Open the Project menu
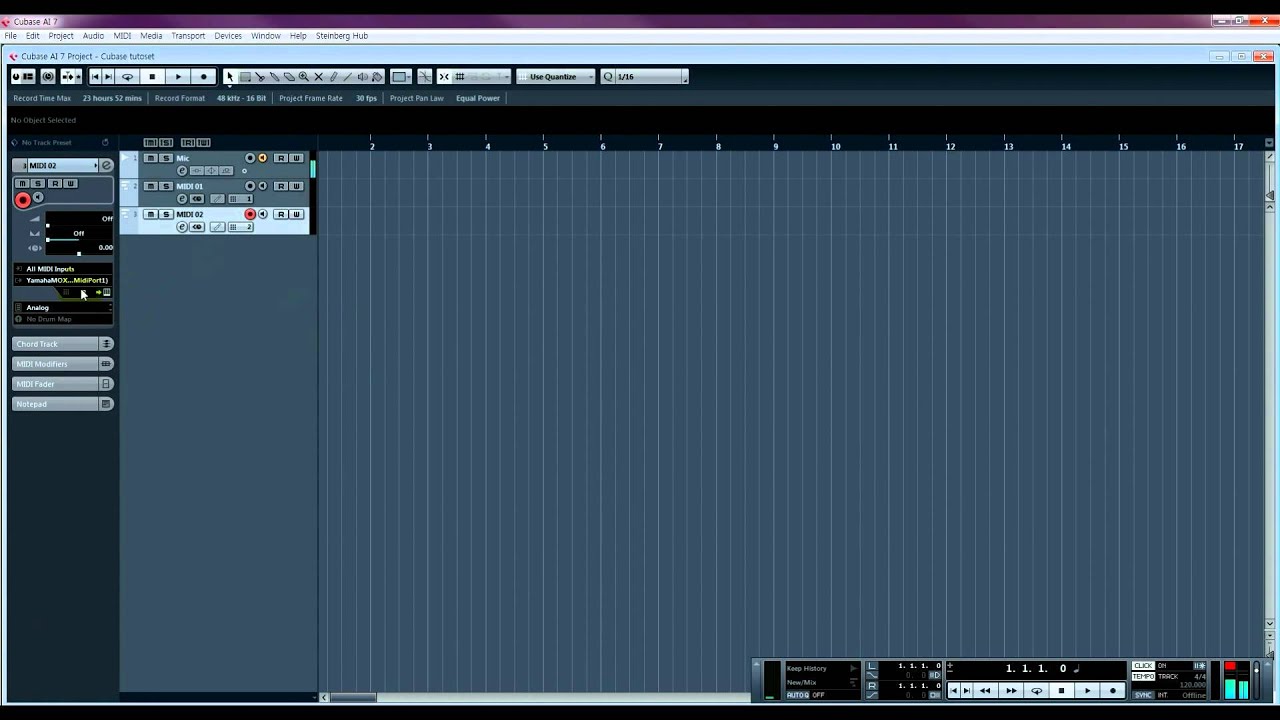Image resolution: width=1280 pixels, height=720 pixels. (x=61, y=35)
